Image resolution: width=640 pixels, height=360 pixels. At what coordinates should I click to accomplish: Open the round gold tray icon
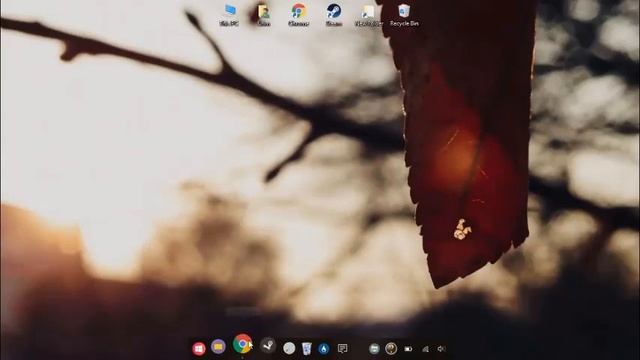tap(391, 348)
